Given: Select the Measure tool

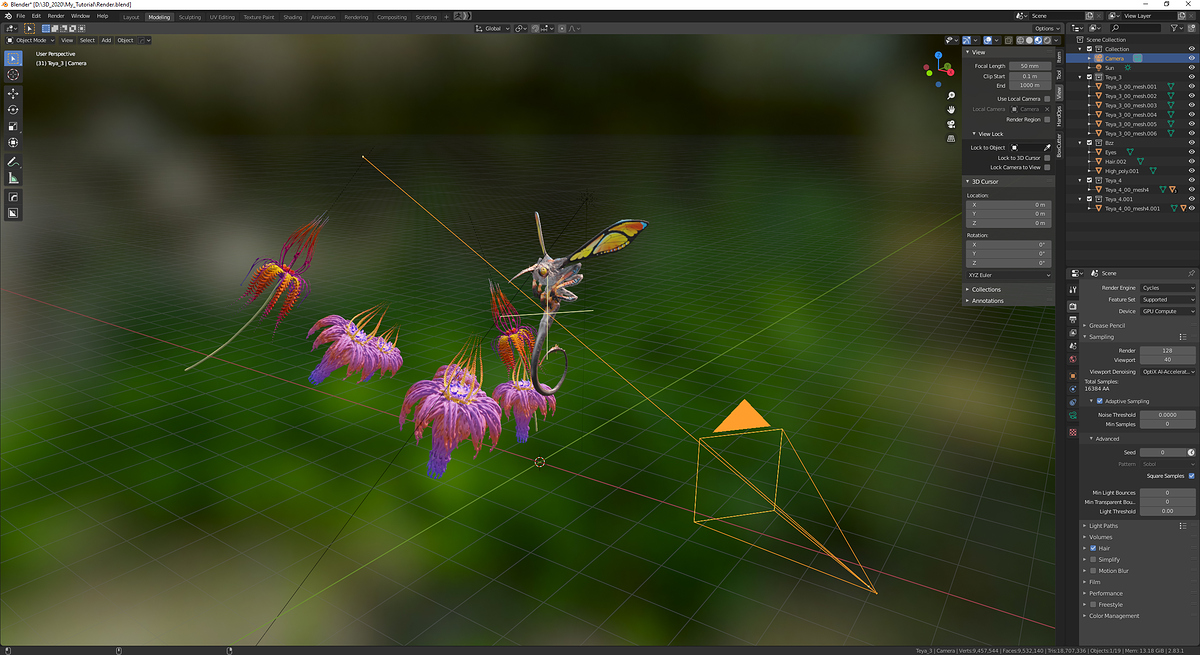Looking at the screenshot, I should pyautogui.click(x=13, y=178).
